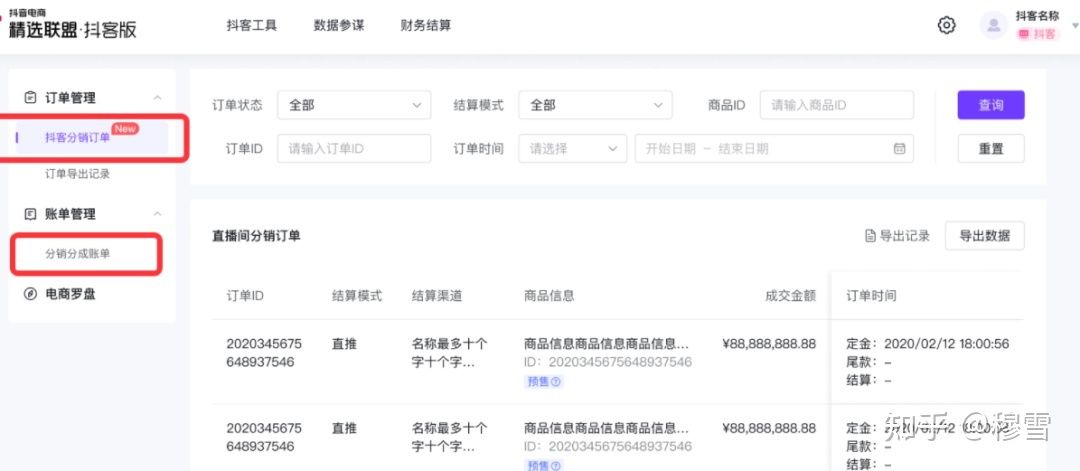1080x471 pixels.
Task: Click the 电商罗盘 compass icon
Action: click(30, 294)
